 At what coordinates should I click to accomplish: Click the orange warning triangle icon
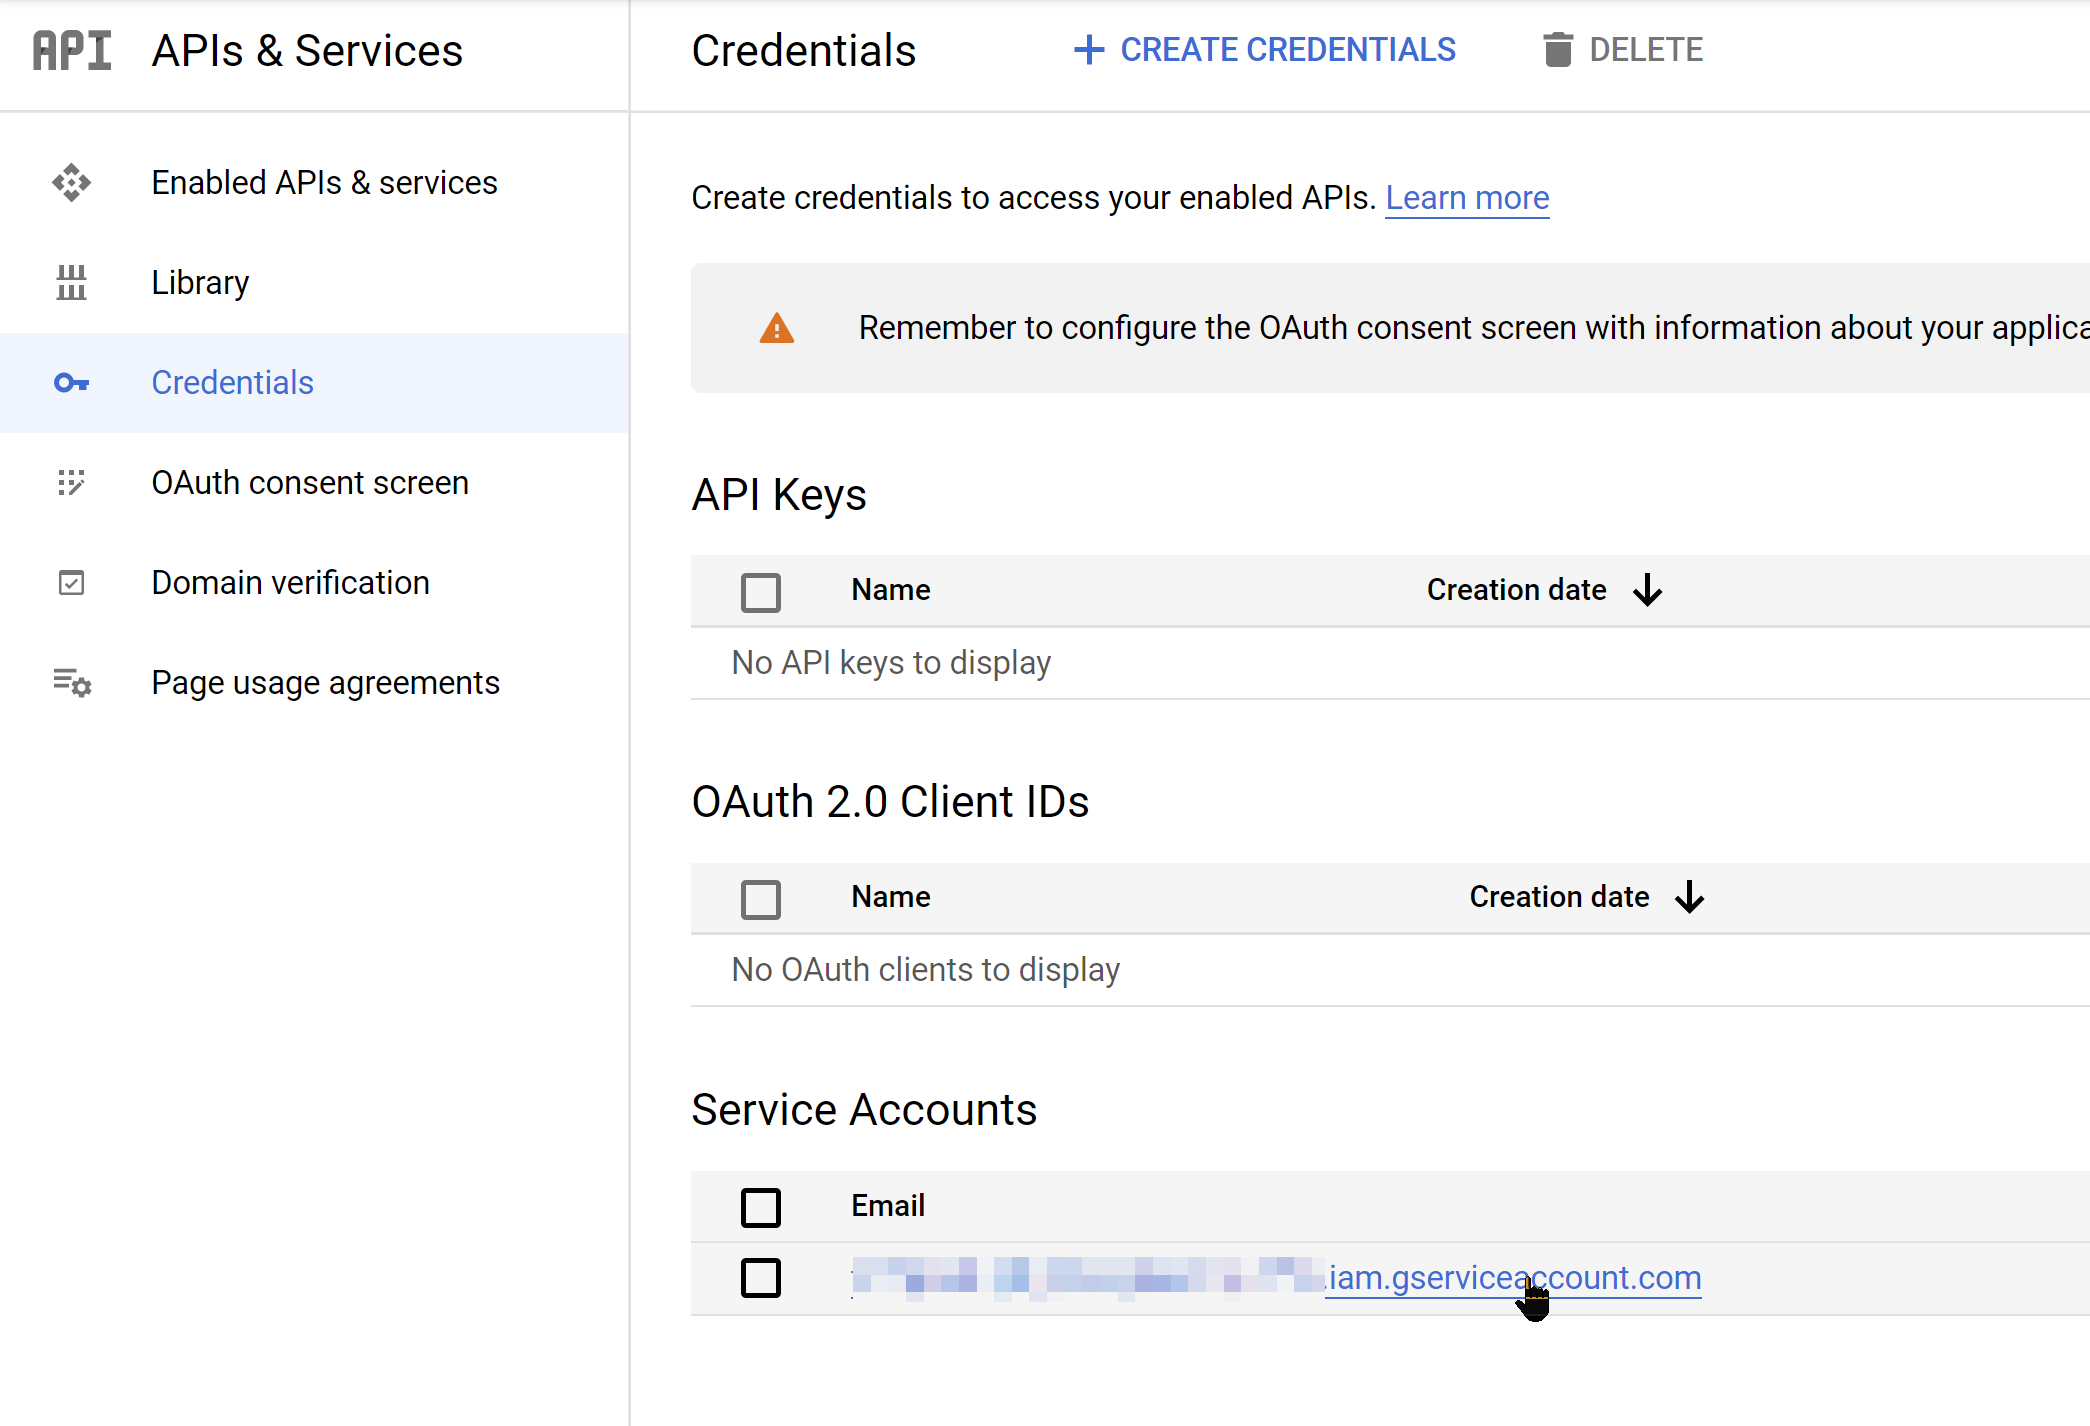click(777, 328)
